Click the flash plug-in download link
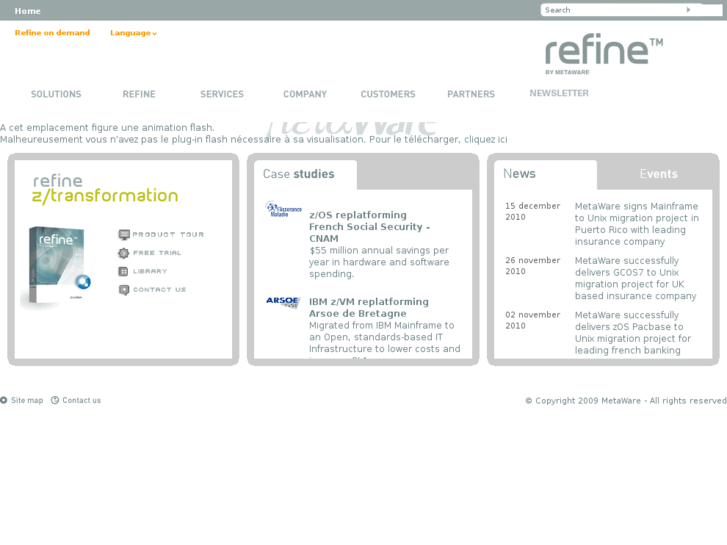Screen dimensions: 727x545 485,140
